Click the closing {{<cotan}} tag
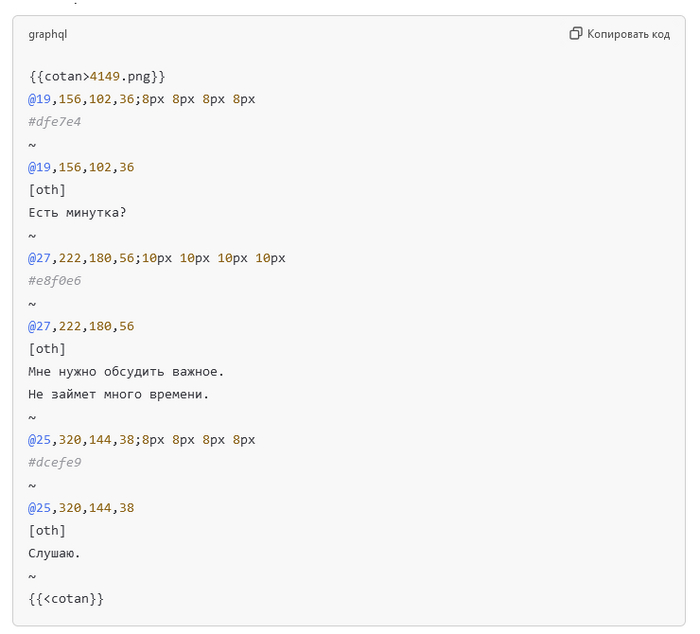Image resolution: width=700 pixels, height=634 pixels. pos(66,598)
